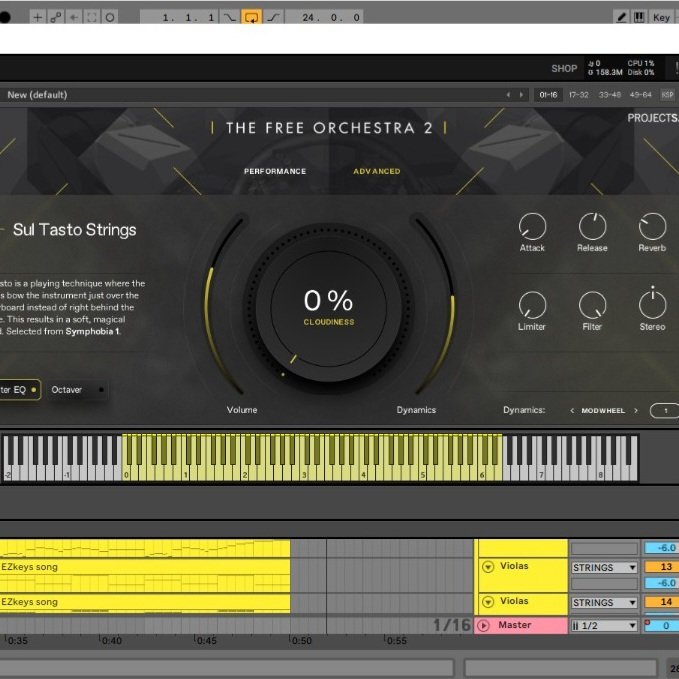Screen dimensions: 679x679
Task: Click the large Cloudiness dial
Action: (x=329, y=309)
